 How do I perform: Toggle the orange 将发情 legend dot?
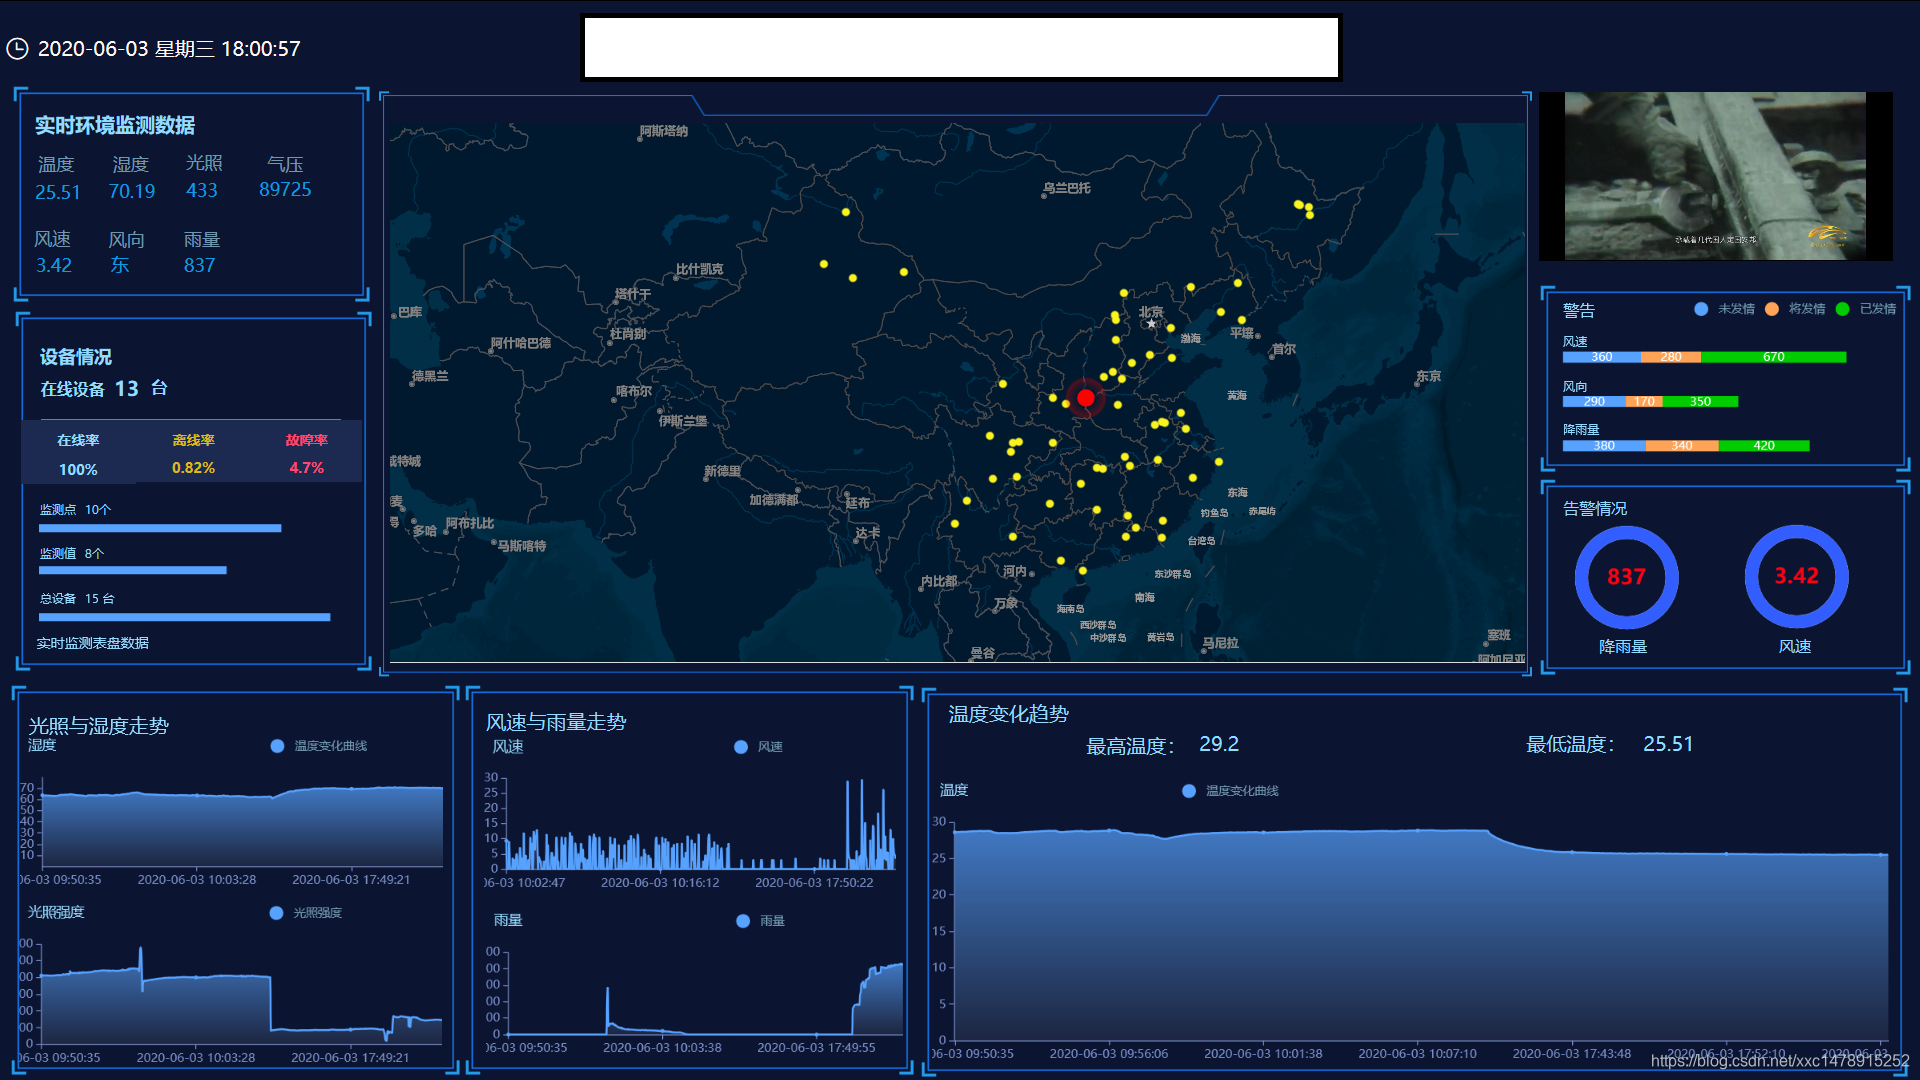click(1772, 309)
